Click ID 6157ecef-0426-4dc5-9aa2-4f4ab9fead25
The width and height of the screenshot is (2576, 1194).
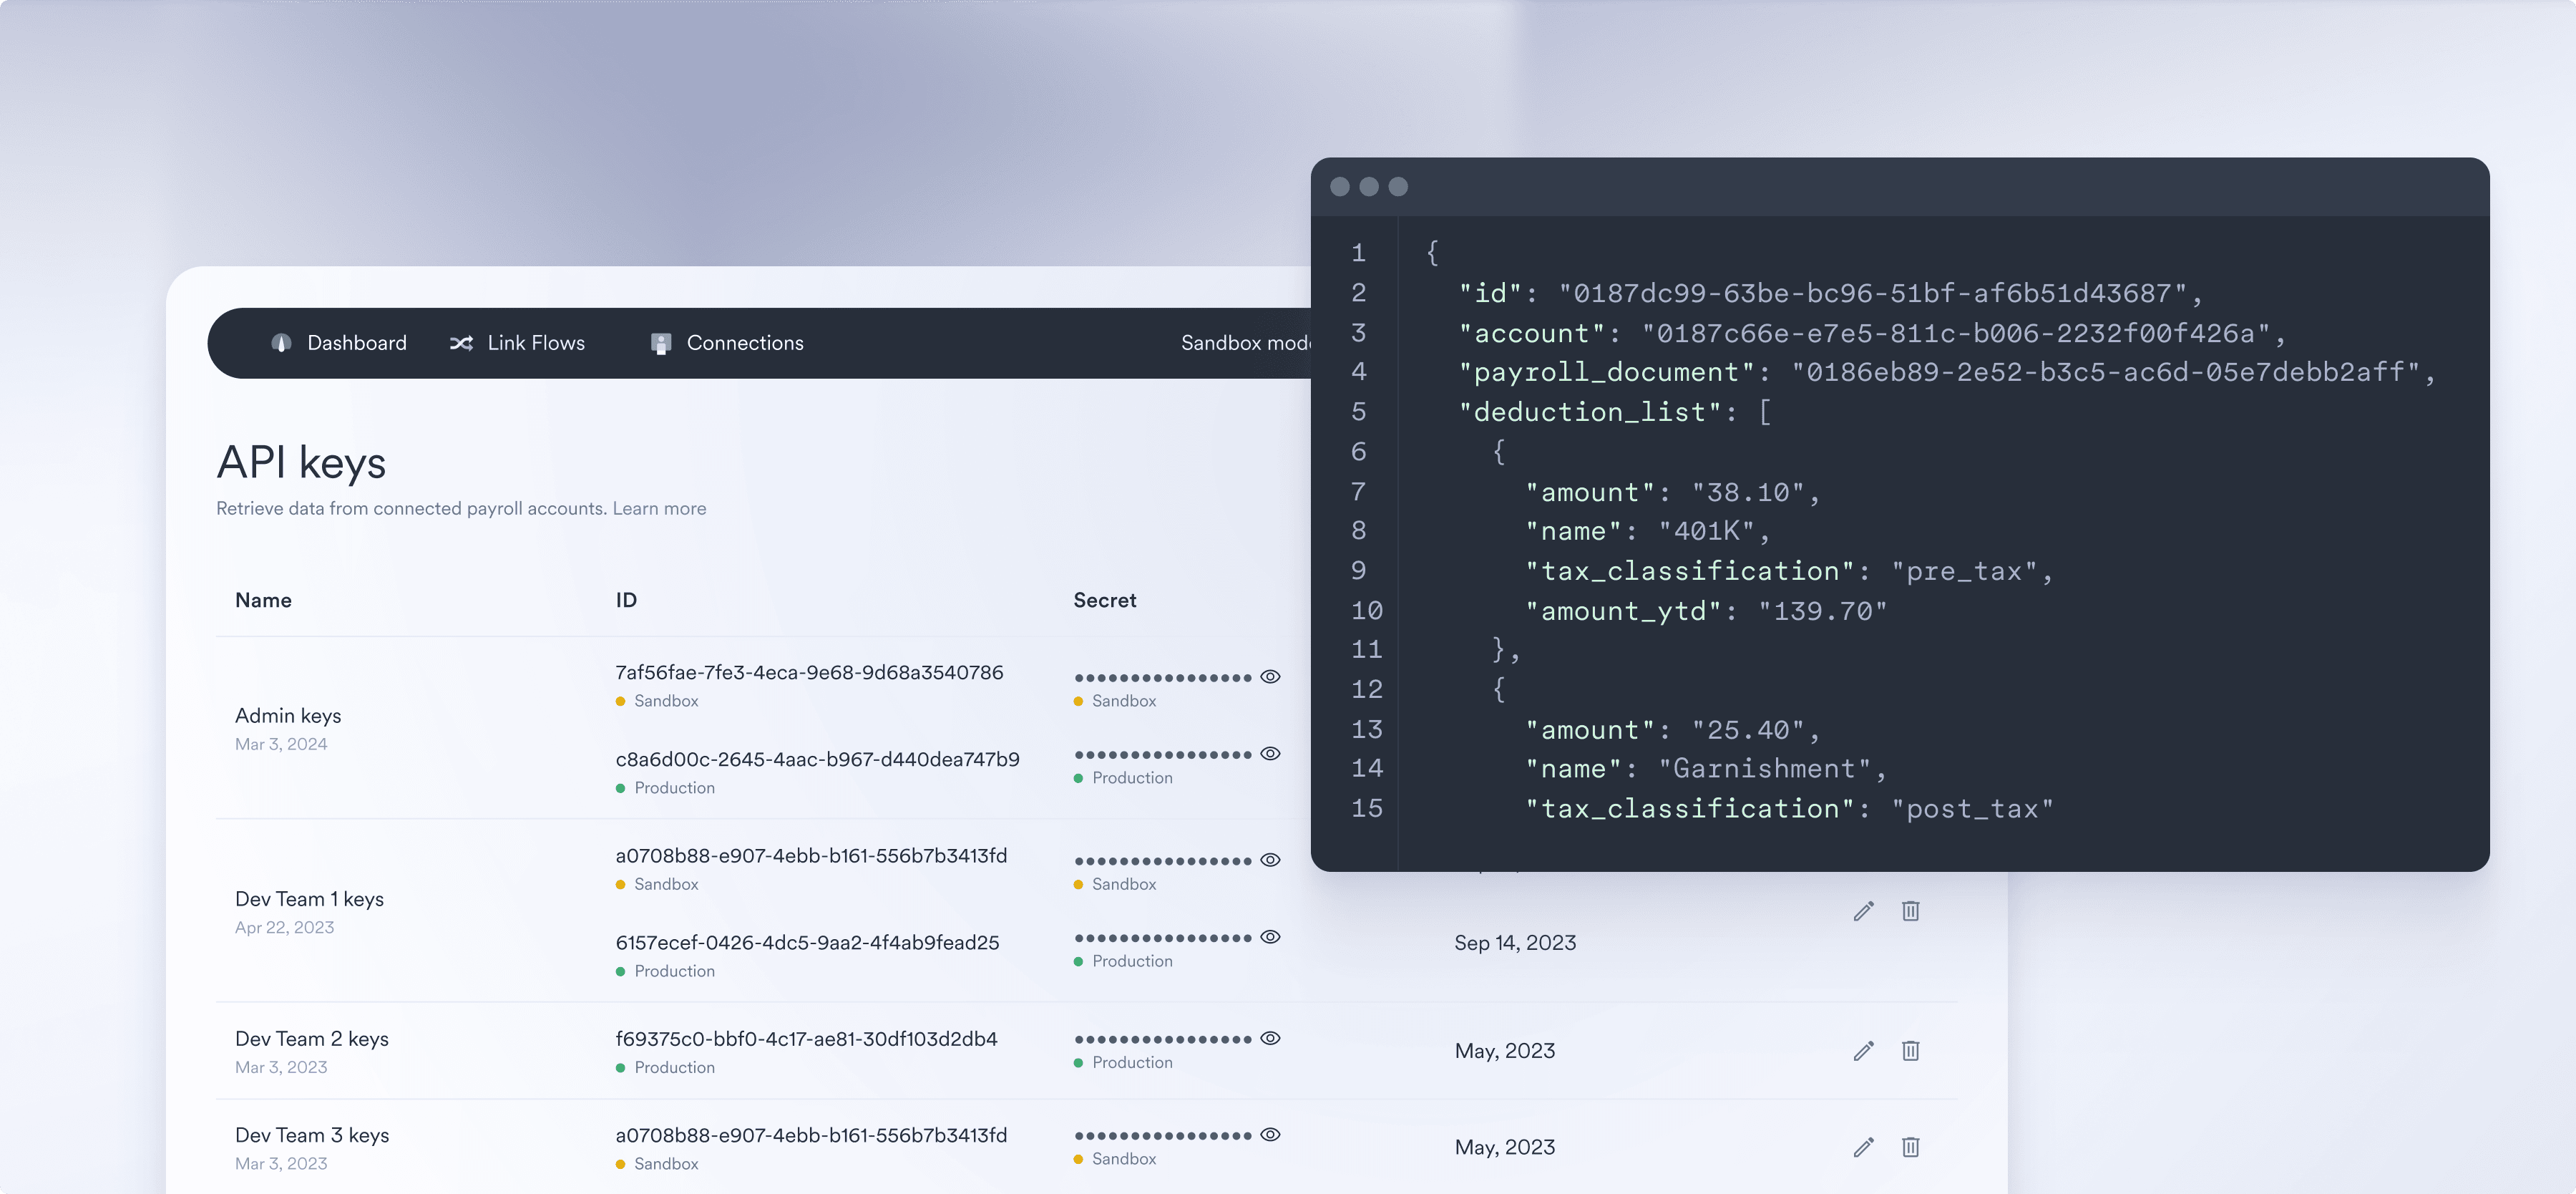tap(807, 943)
